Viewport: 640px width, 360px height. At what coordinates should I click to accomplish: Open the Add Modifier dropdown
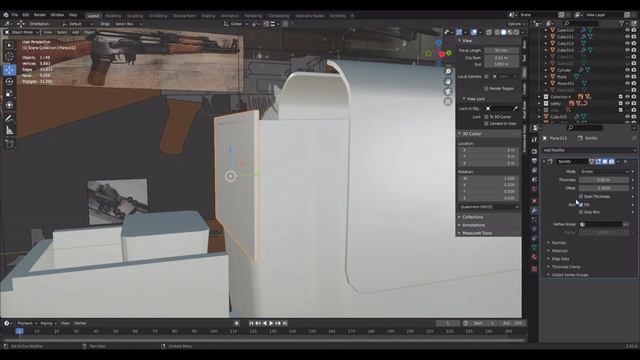click(x=589, y=150)
